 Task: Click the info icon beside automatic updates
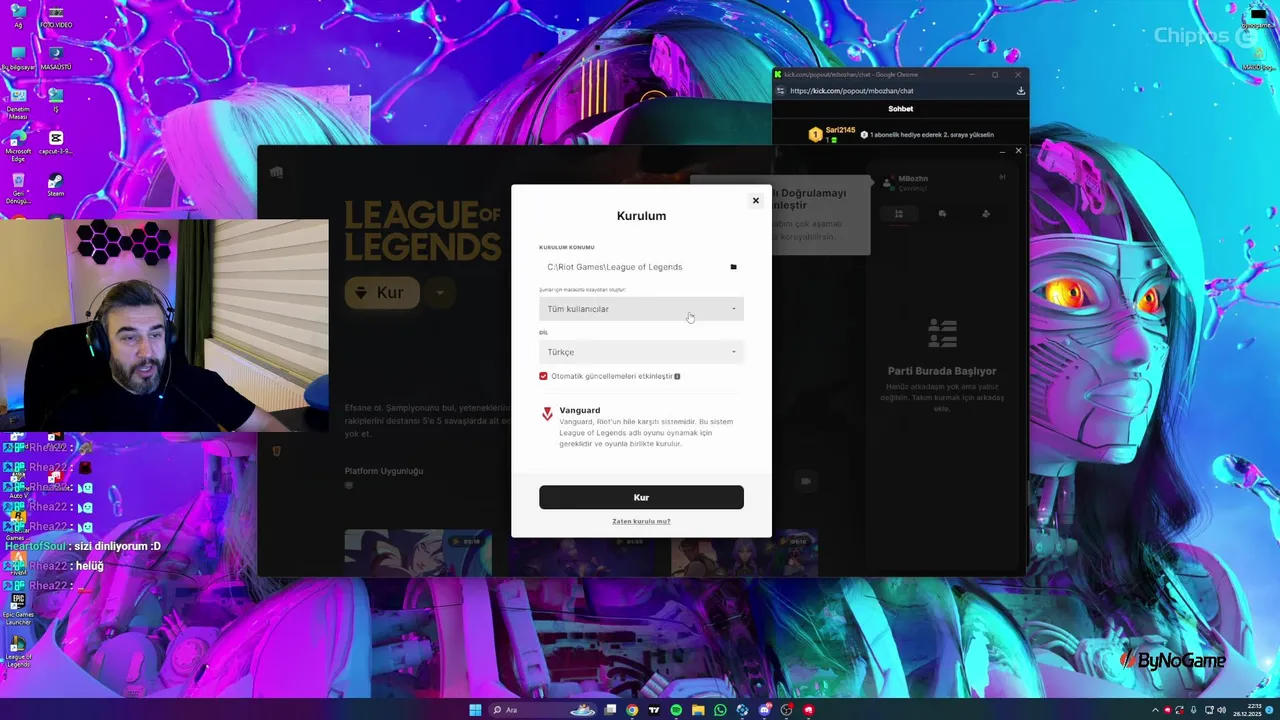(x=677, y=376)
